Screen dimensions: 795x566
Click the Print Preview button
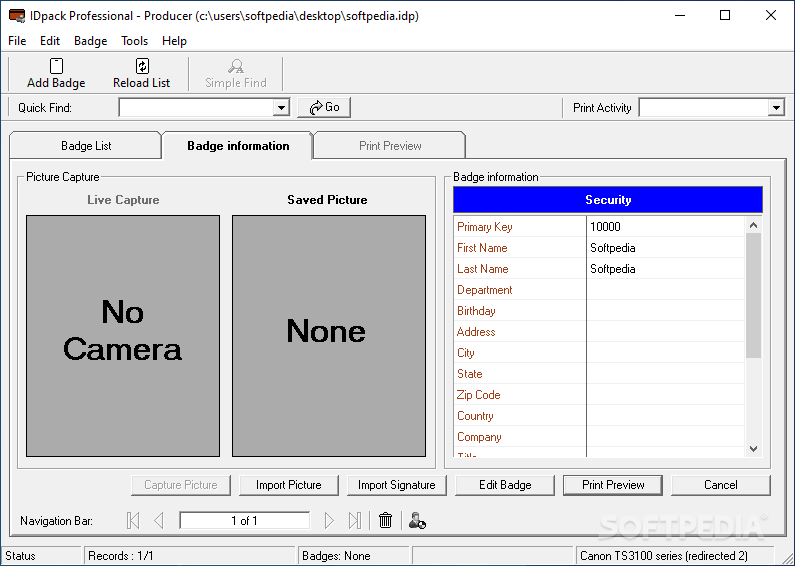coord(613,485)
